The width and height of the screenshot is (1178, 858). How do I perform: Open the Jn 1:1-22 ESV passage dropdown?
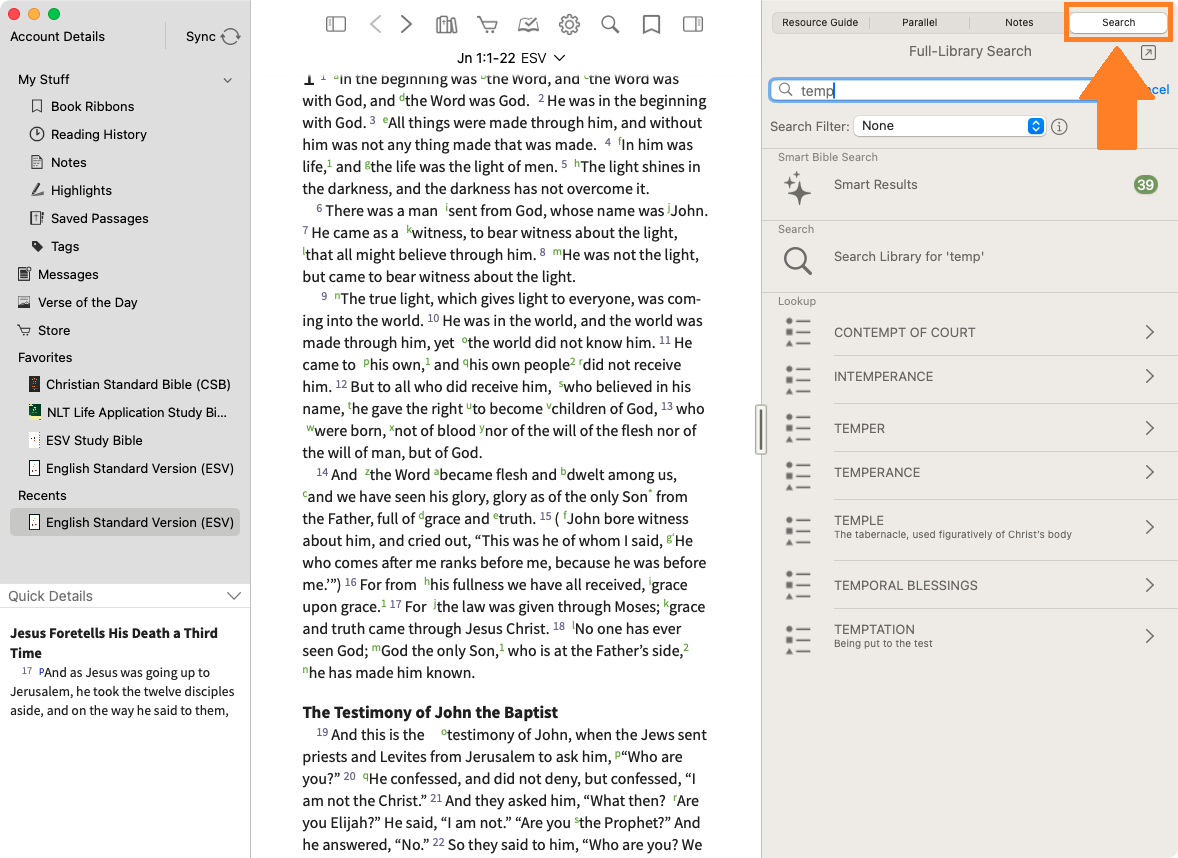(511, 58)
